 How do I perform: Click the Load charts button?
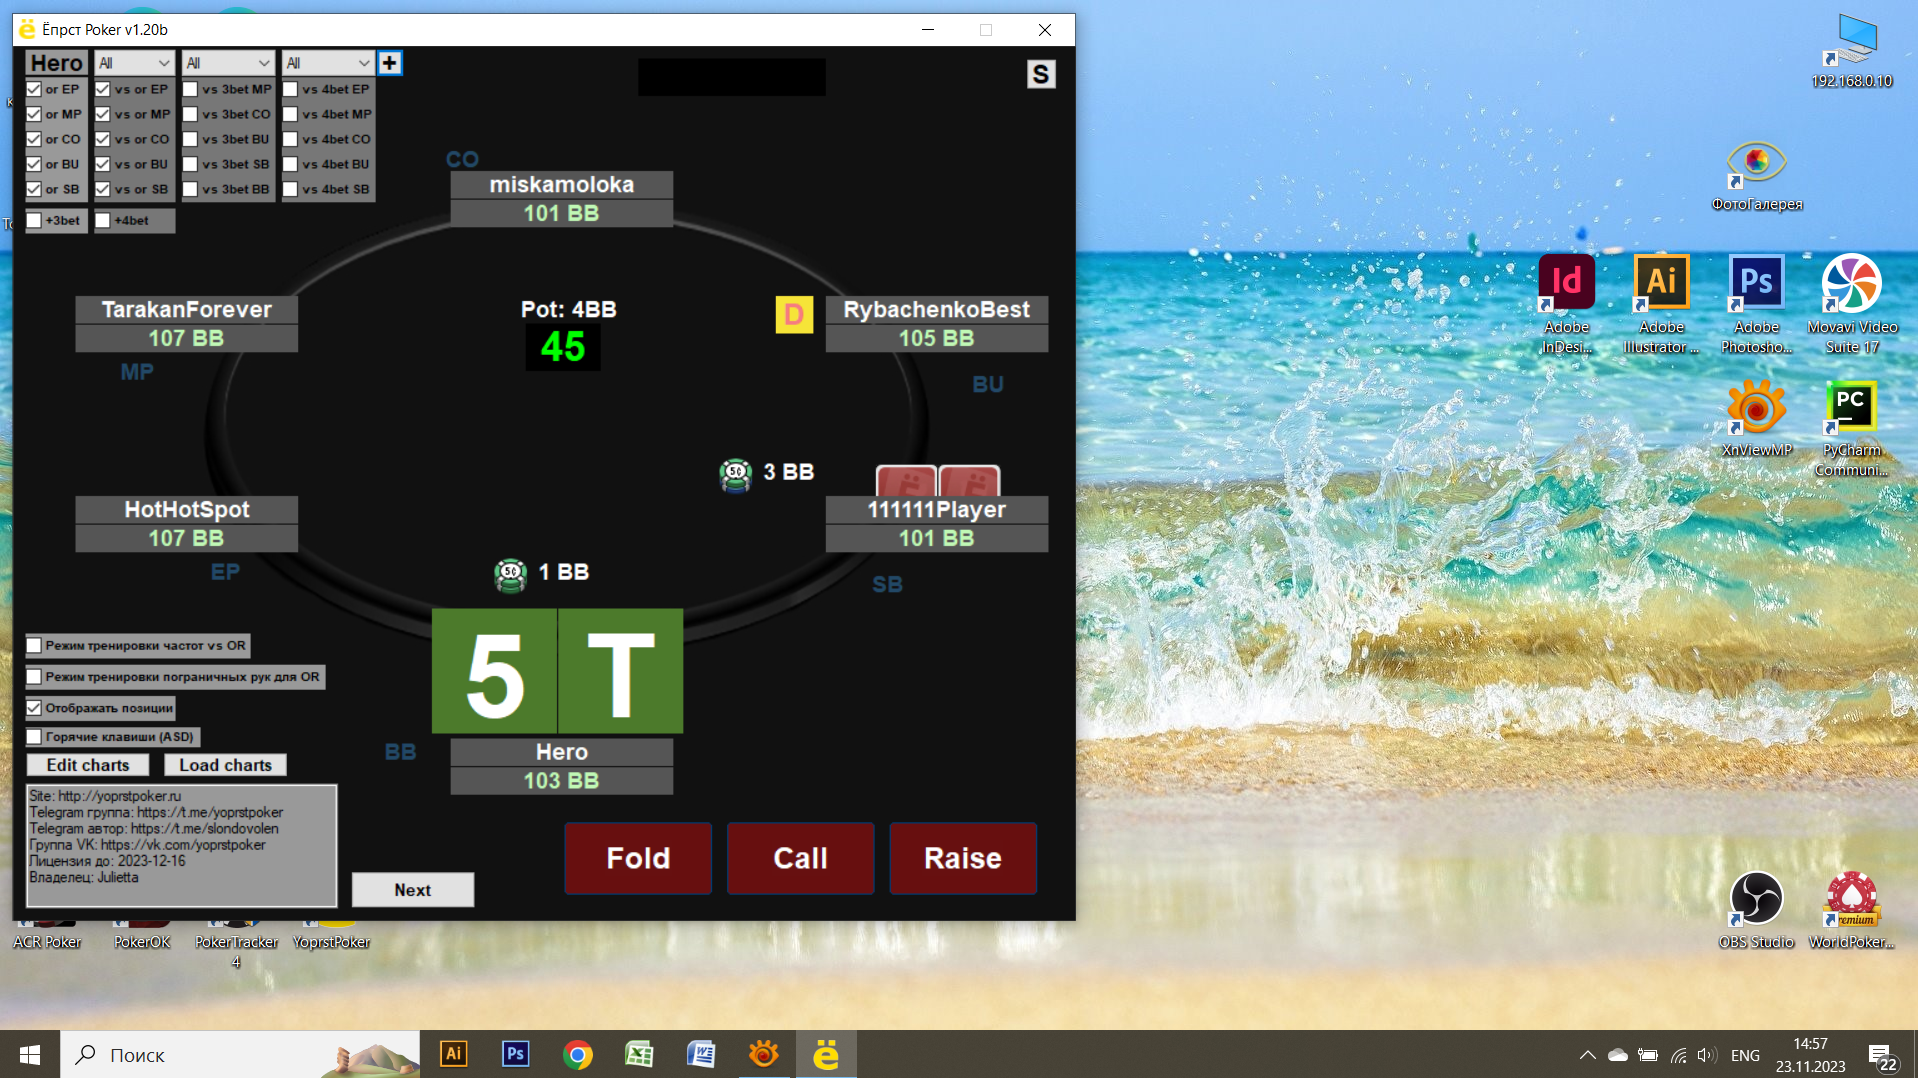[x=225, y=765]
